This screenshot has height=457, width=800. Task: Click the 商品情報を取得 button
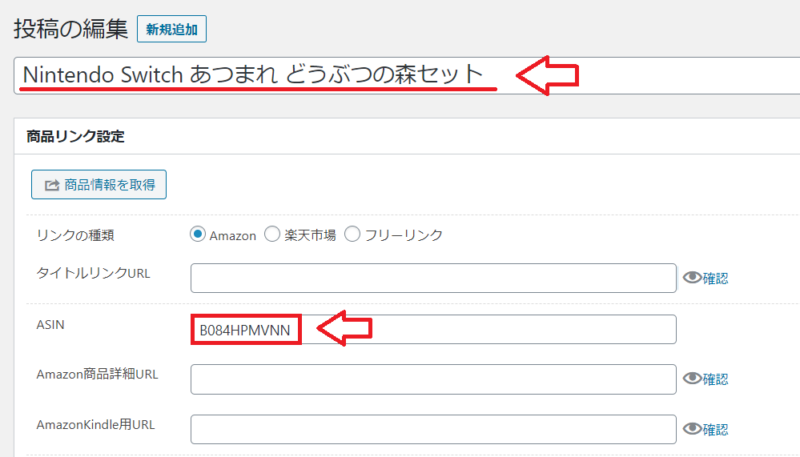click(x=99, y=185)
